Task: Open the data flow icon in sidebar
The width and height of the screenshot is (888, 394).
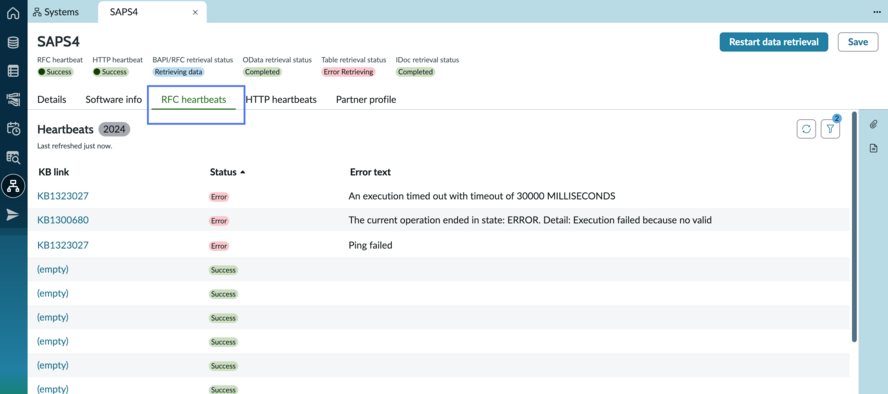Action: point(12,100)
